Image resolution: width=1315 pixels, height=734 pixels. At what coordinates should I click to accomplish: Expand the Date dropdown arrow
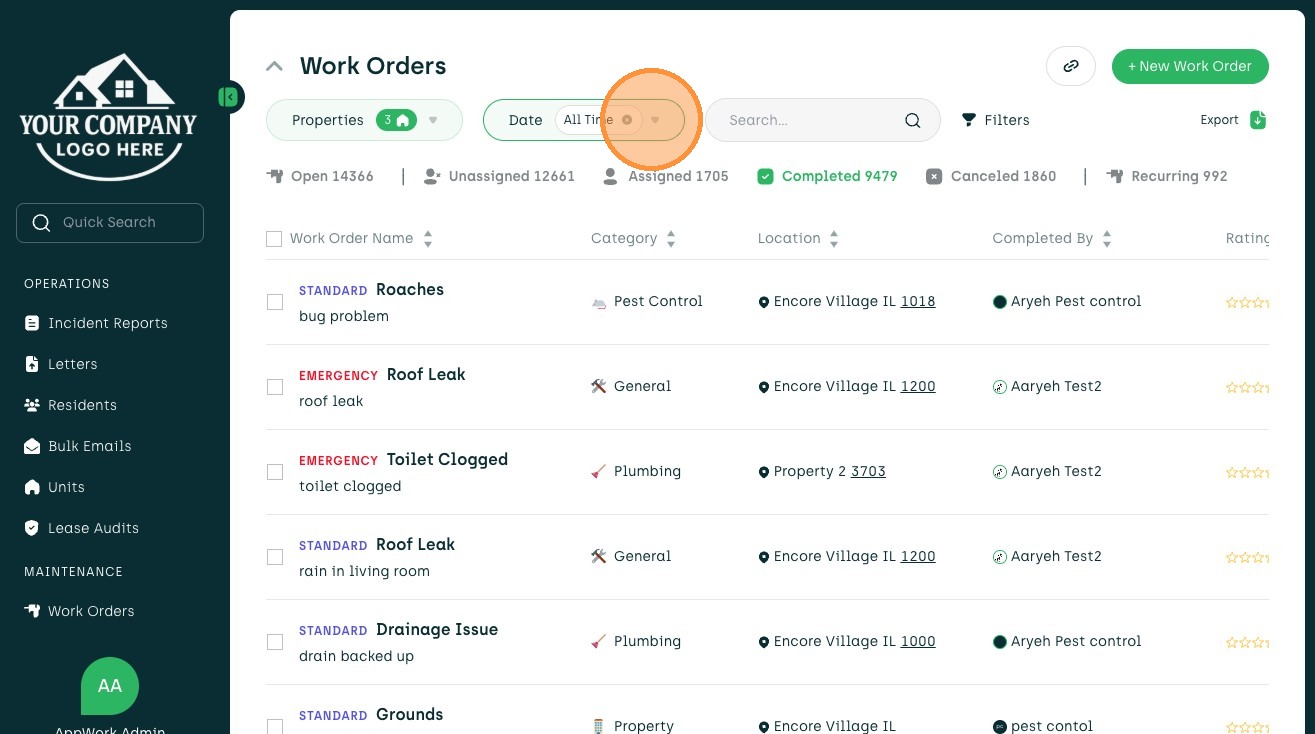point(655,120)
